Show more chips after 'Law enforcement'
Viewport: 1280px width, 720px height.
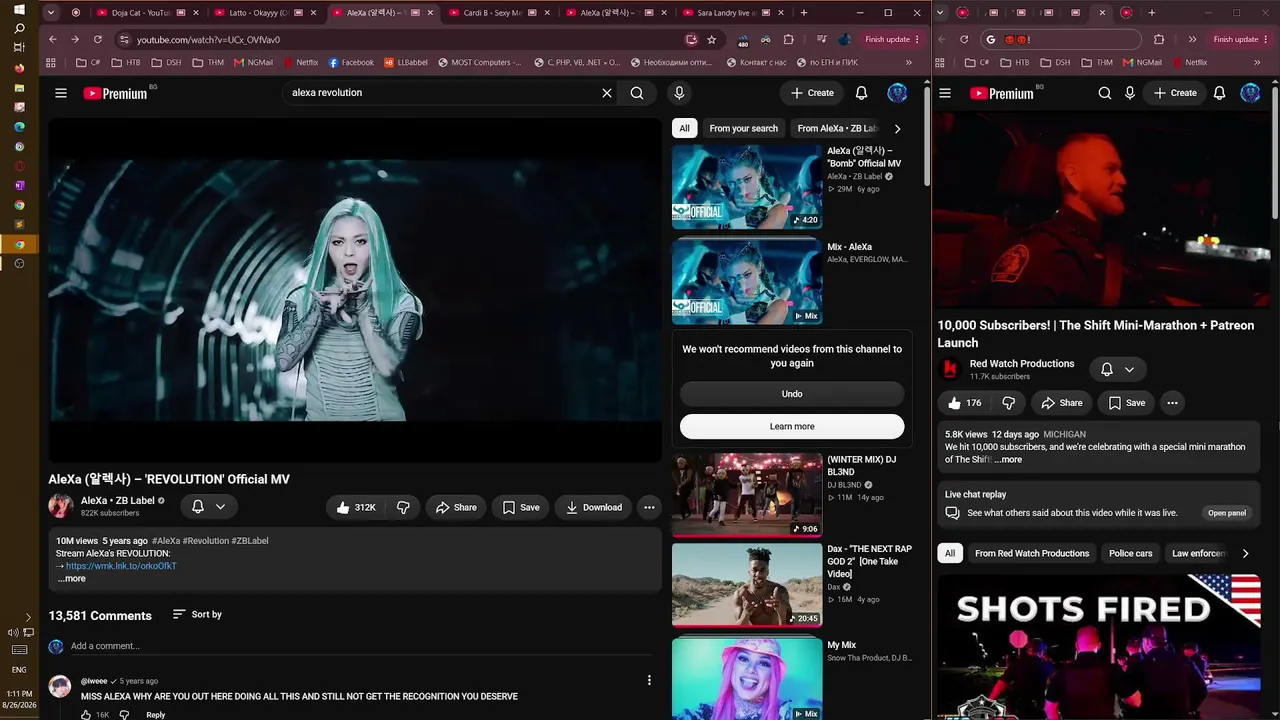1245,553
